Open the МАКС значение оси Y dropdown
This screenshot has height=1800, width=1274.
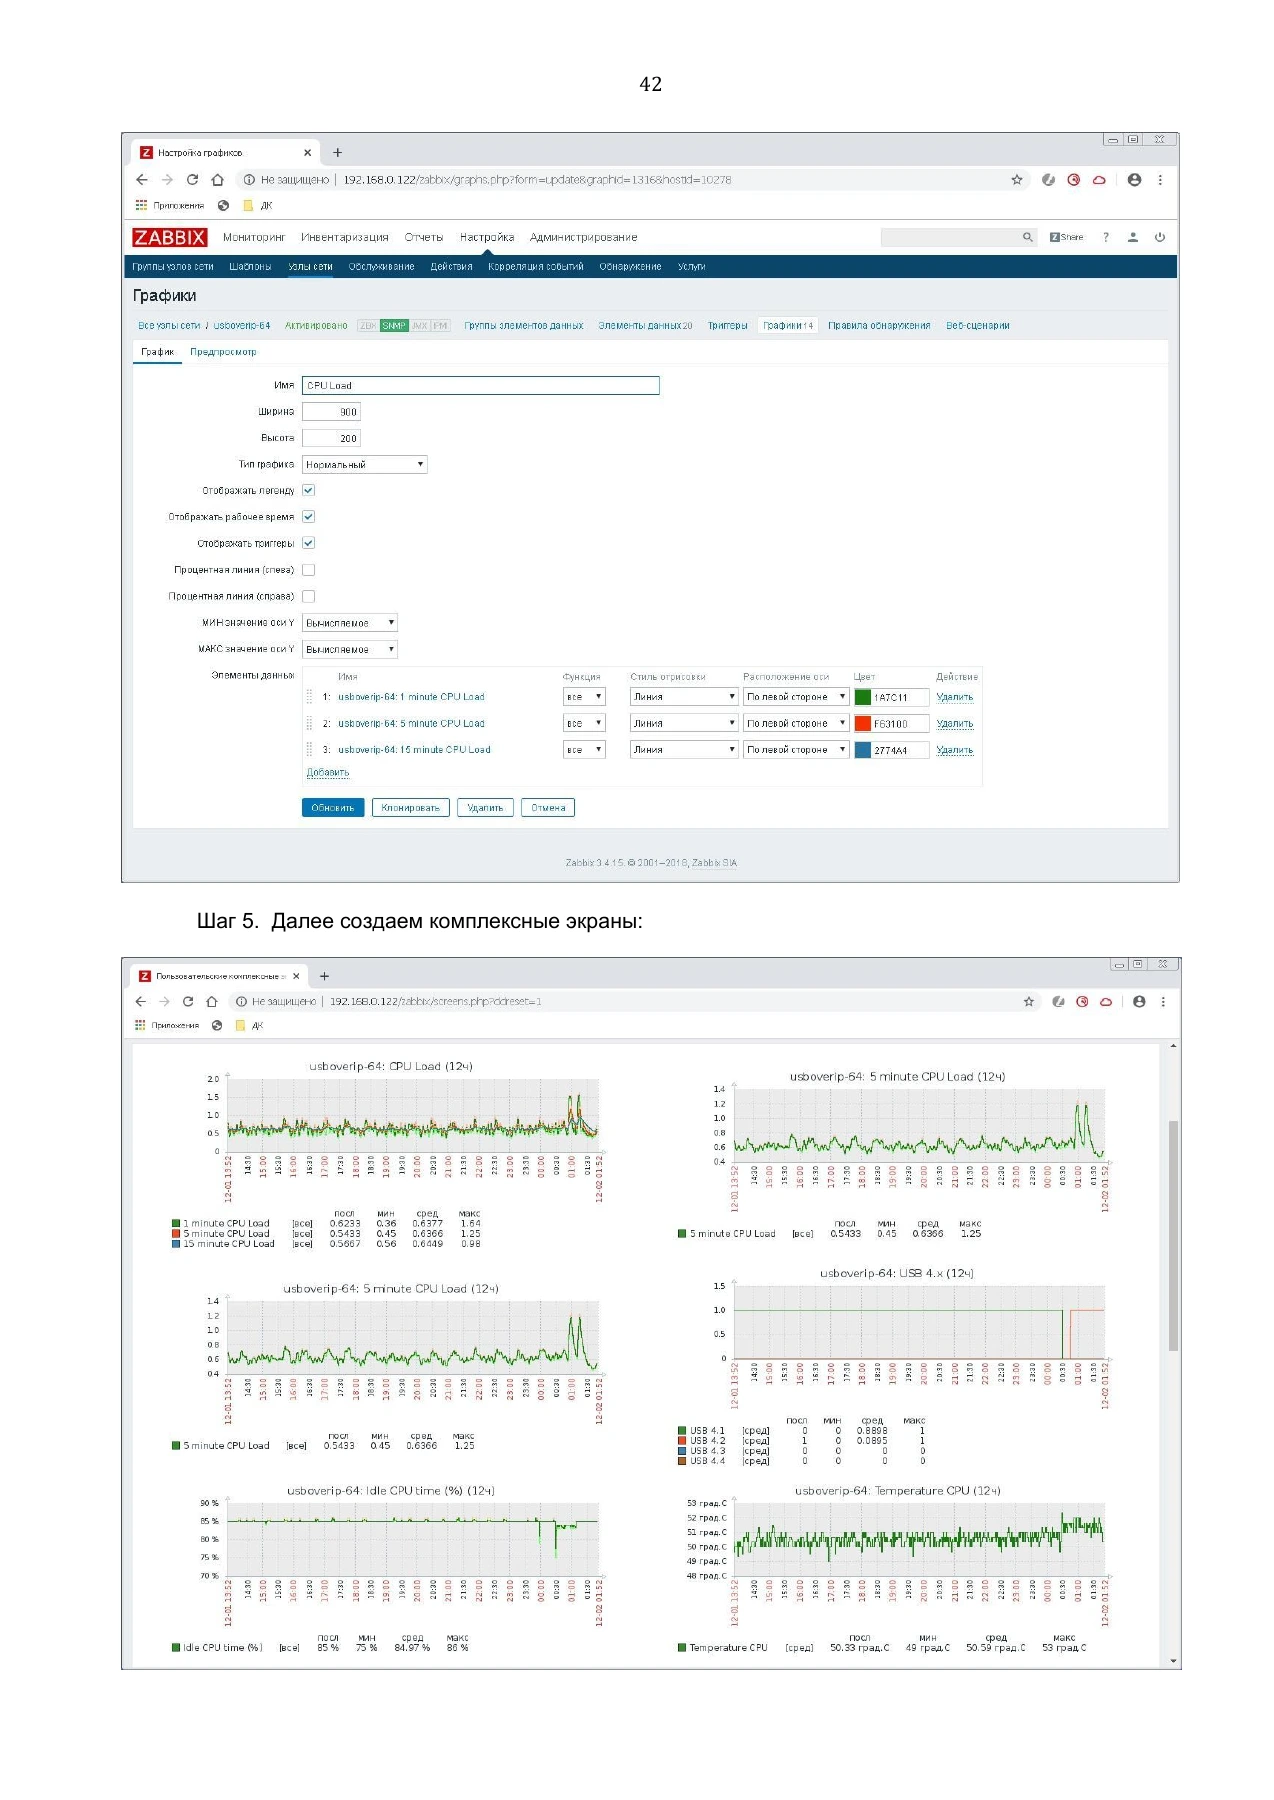point(350,649)
